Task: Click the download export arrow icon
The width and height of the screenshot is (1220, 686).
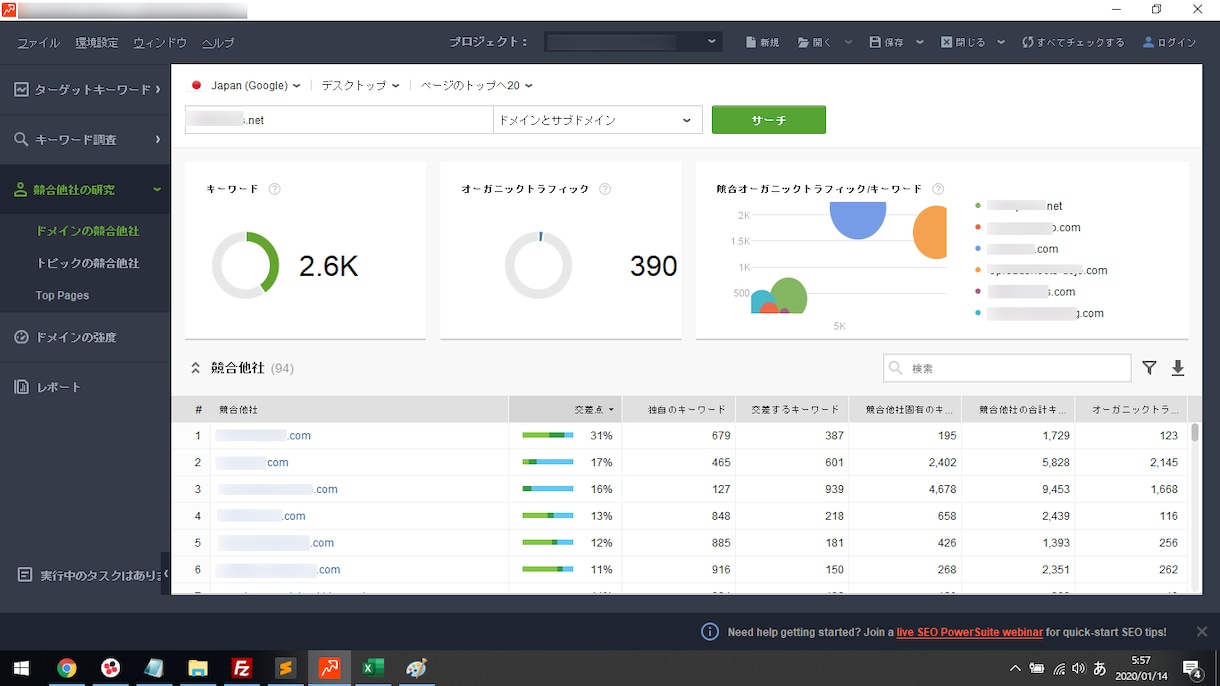Action: click(x=1178, y=368)
